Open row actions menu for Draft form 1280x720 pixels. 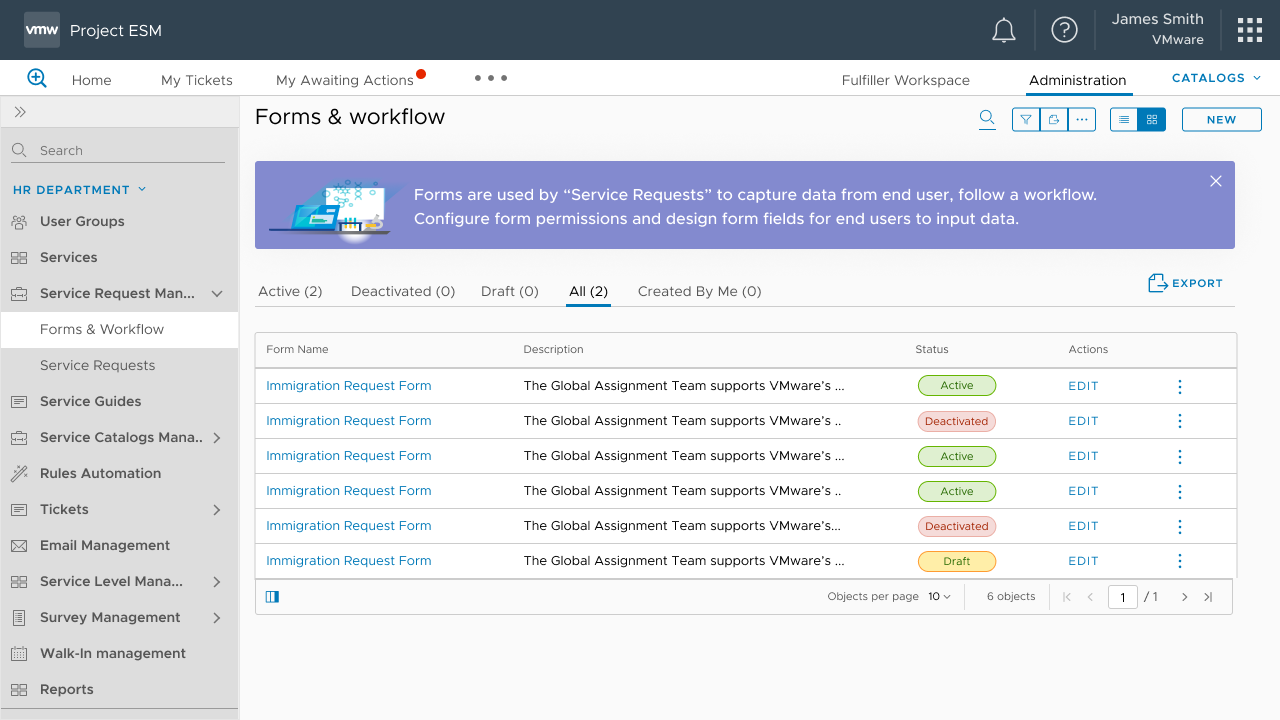coord(1180,561)
